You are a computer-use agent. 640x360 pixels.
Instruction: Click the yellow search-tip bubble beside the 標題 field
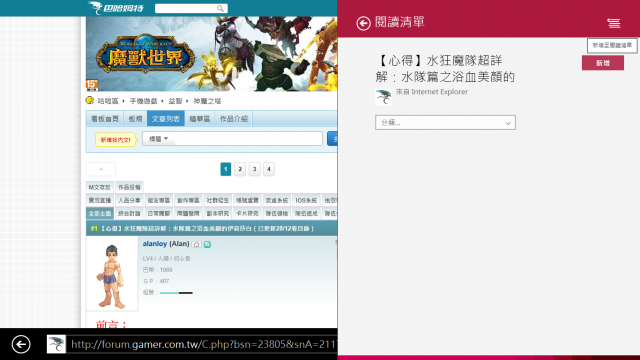tap(116, 140)
